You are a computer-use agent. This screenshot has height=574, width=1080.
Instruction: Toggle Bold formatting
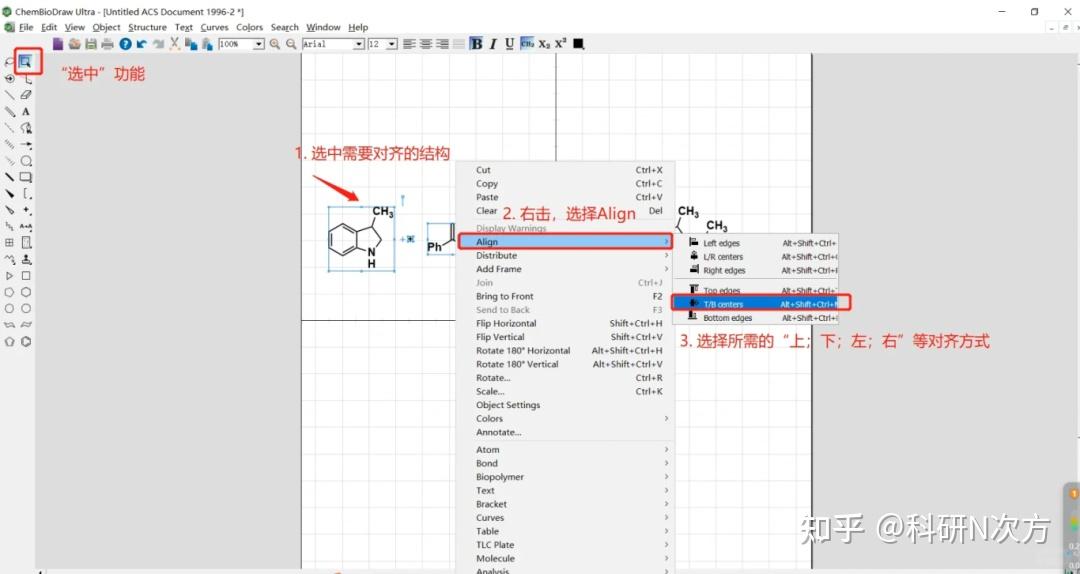476,44
